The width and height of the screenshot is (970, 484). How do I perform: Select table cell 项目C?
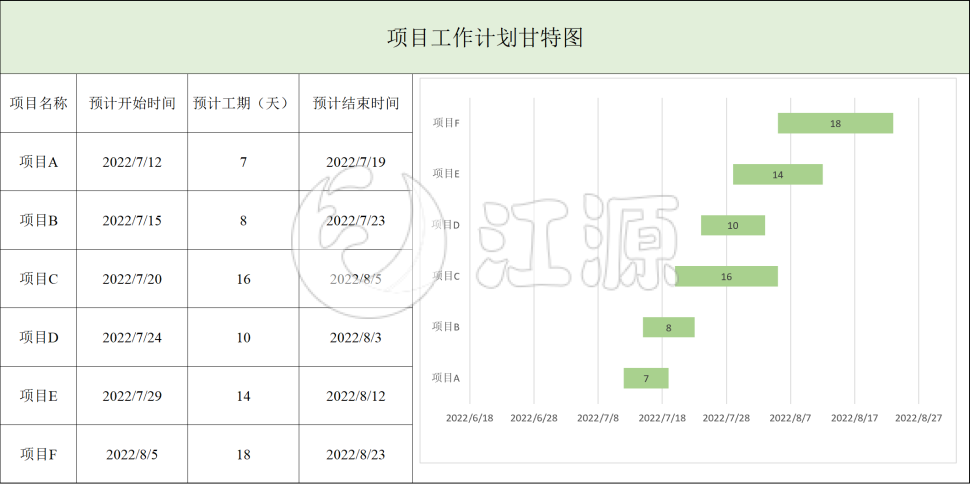(x=38, y=279)
